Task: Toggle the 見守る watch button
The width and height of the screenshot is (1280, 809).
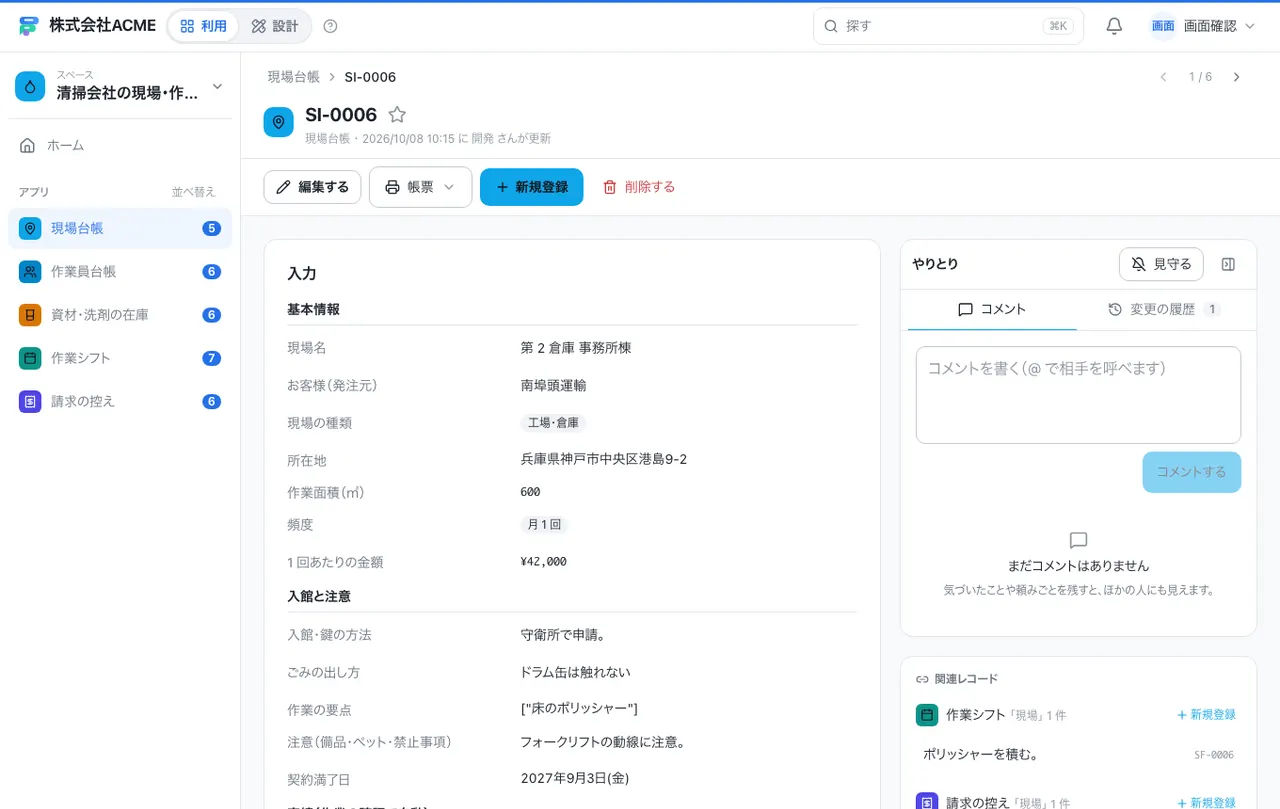Action: (1161, 264)
